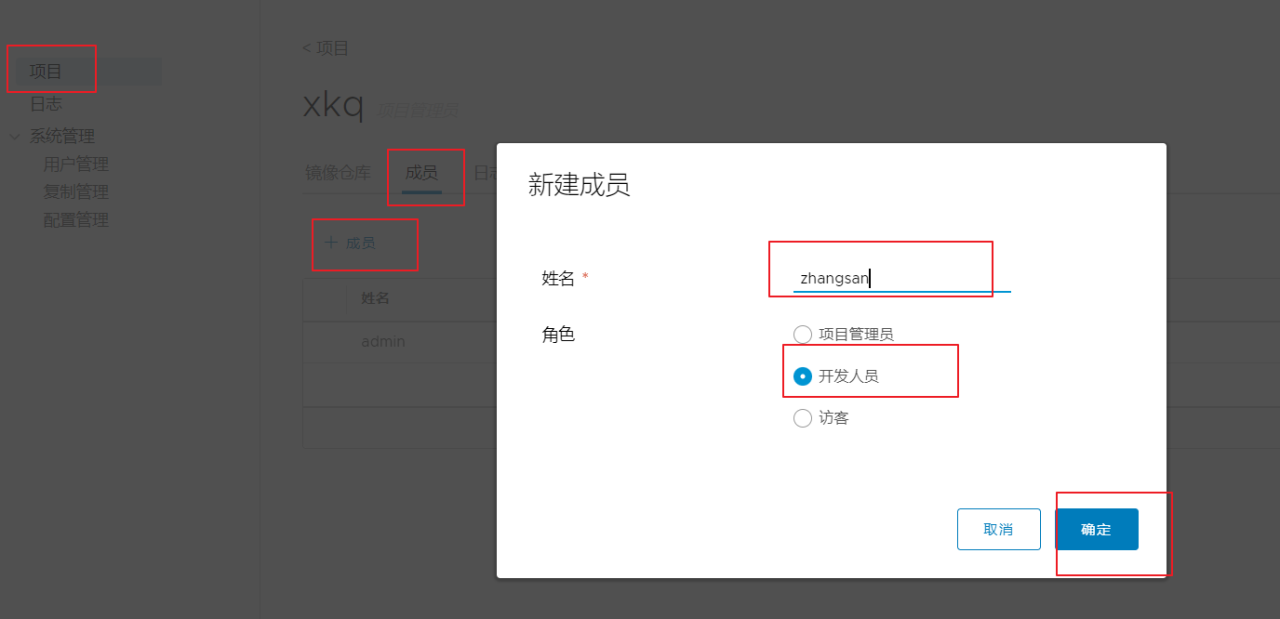Click the xkq project name heading
Viewport: 1280px width, 619px height.
[334, 105]
